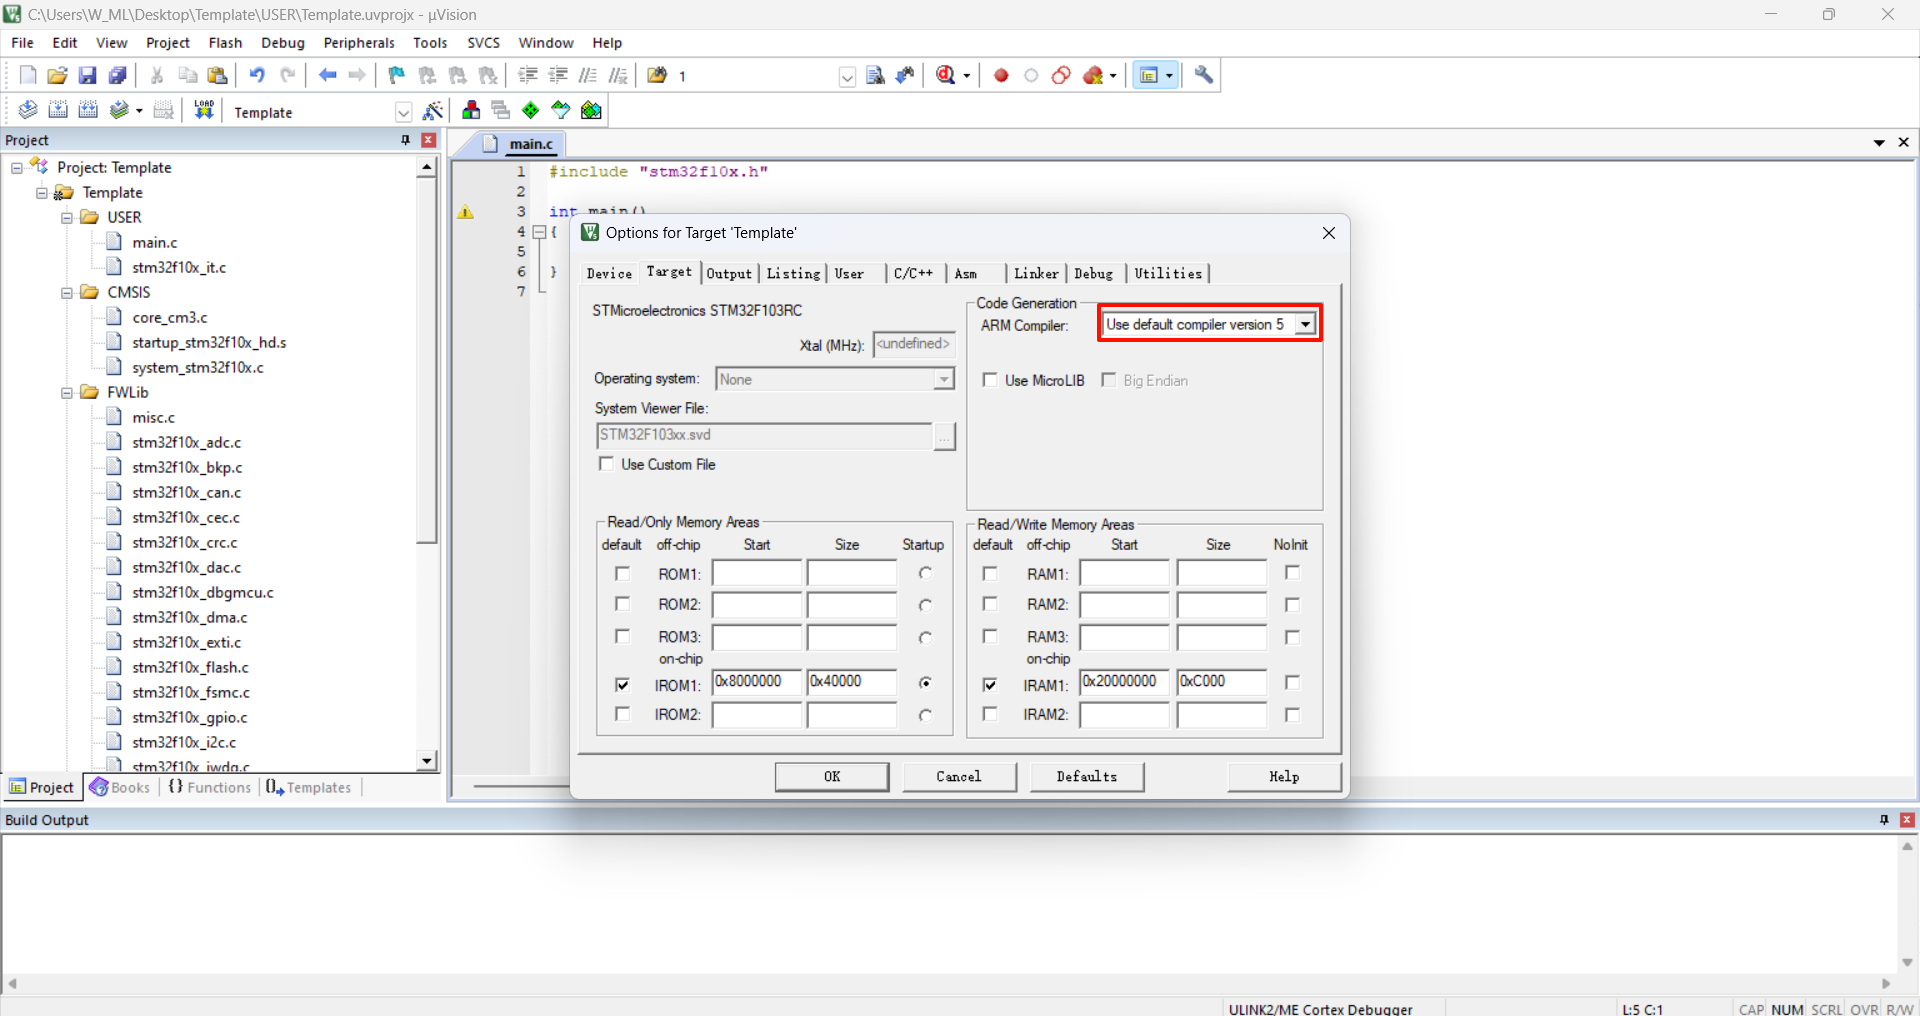This screenshot has height=1016, width=1920.
Task: Click the Kill all breakpoints icon
Action: [x=1093, y=75]
